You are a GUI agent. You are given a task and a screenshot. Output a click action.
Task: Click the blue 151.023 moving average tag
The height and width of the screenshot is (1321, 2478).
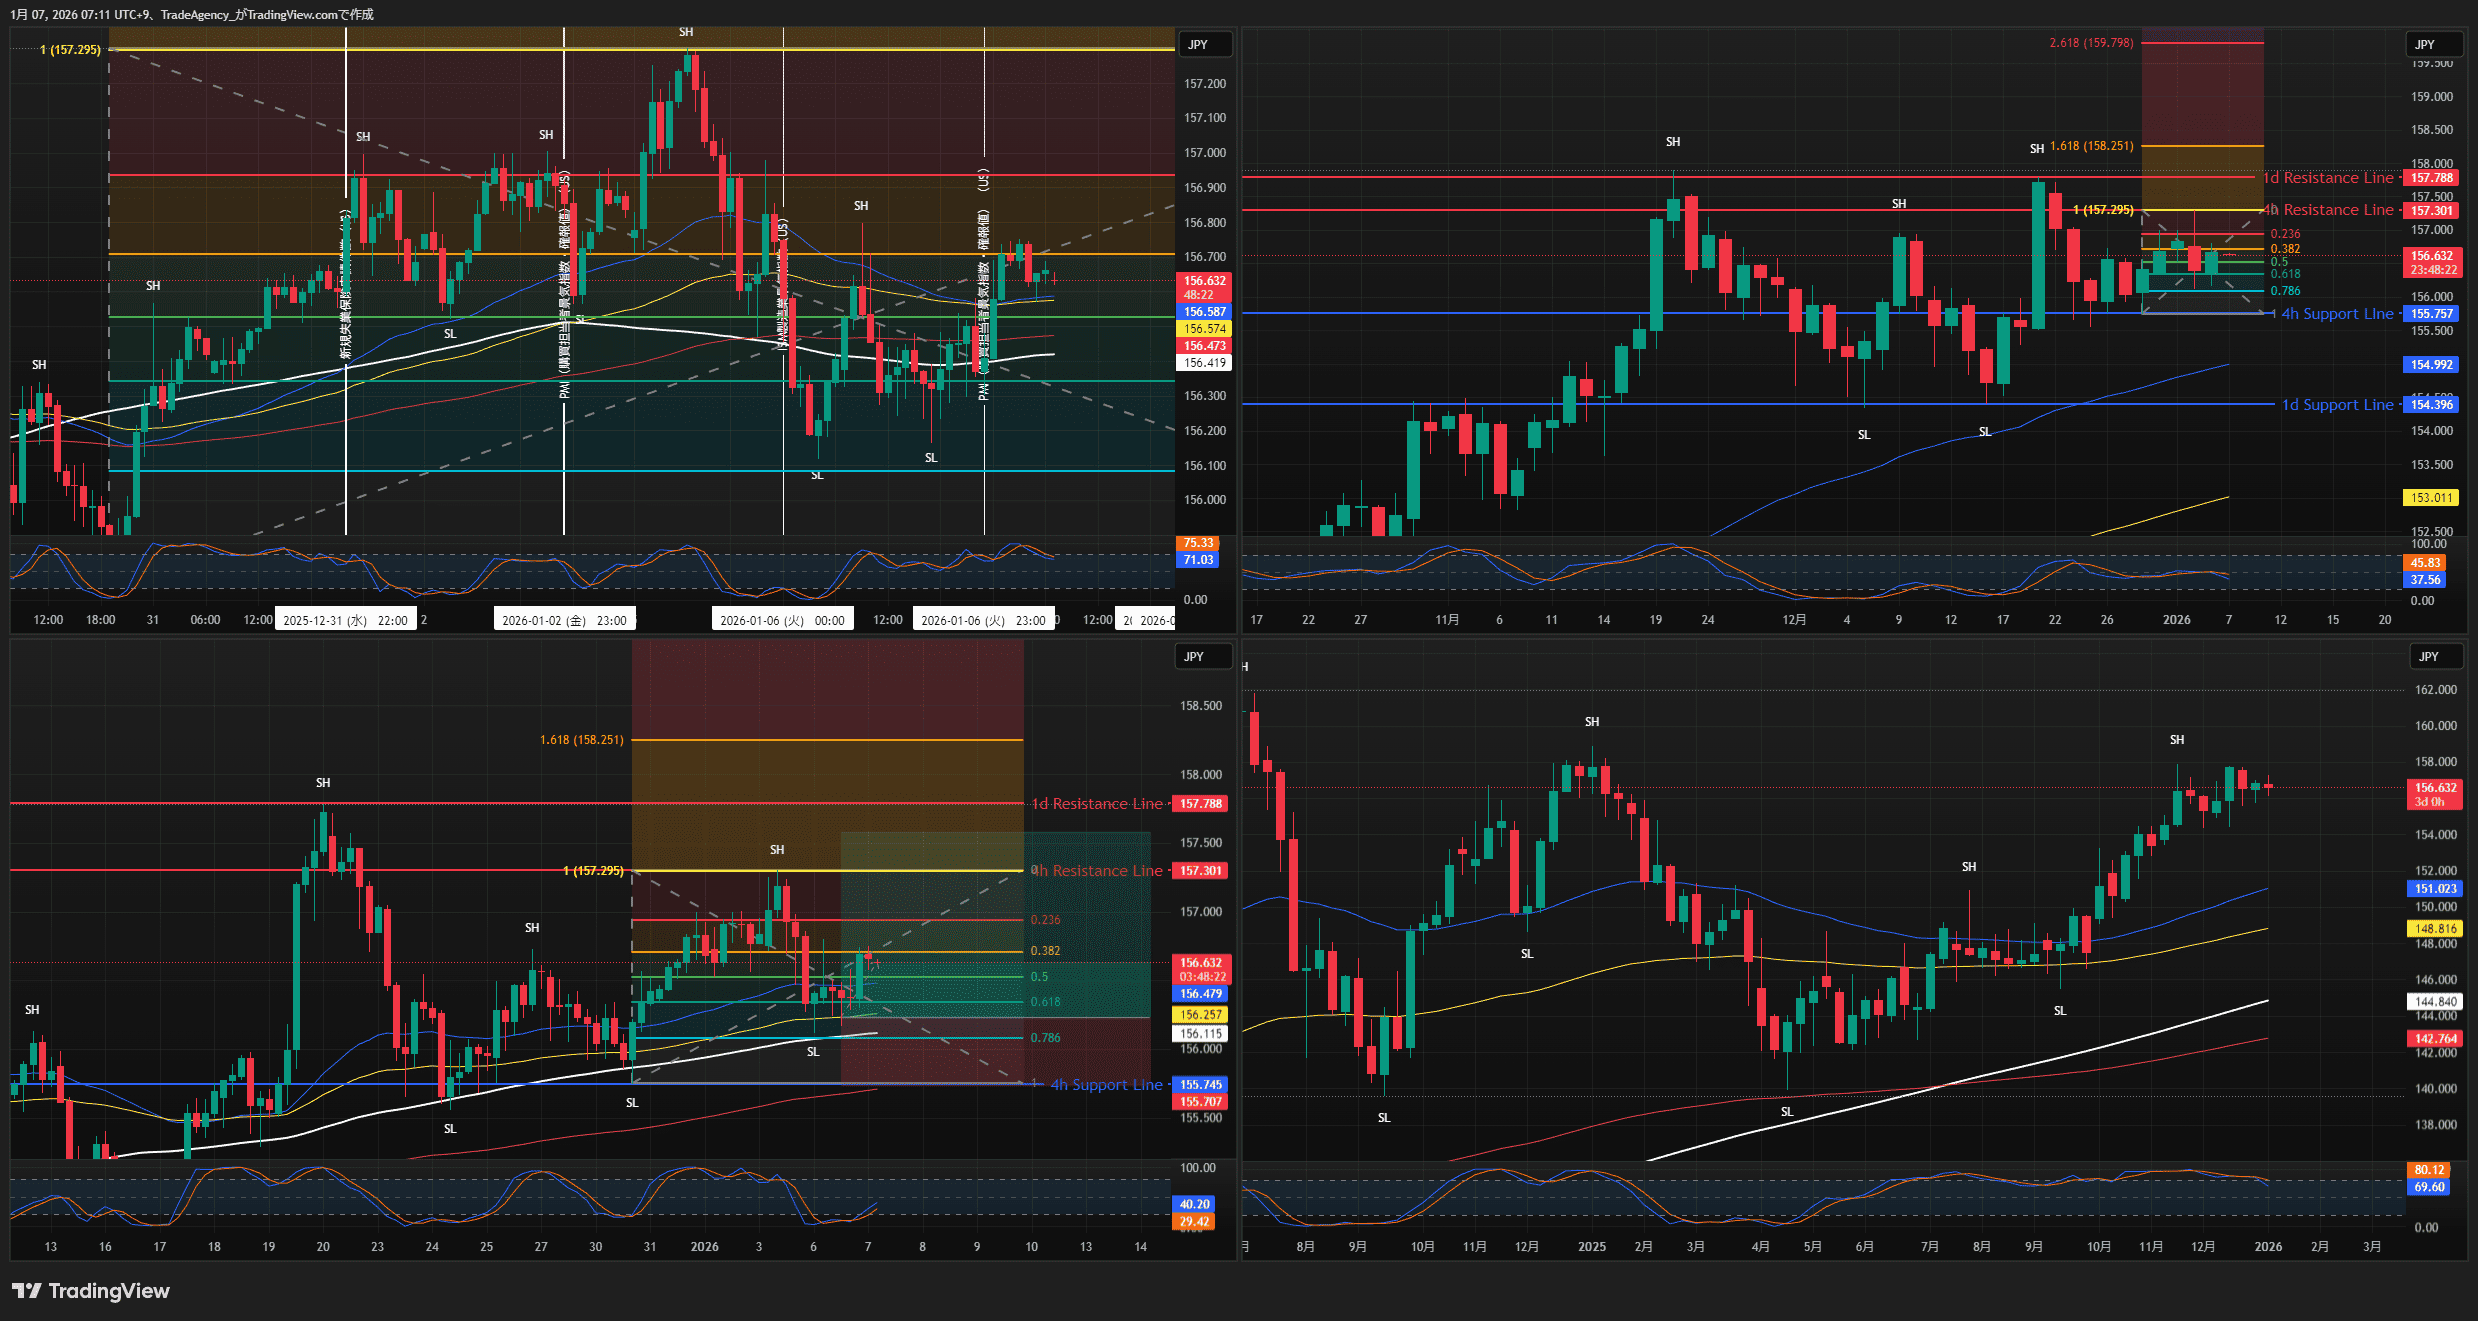[x=2435, y=889]
